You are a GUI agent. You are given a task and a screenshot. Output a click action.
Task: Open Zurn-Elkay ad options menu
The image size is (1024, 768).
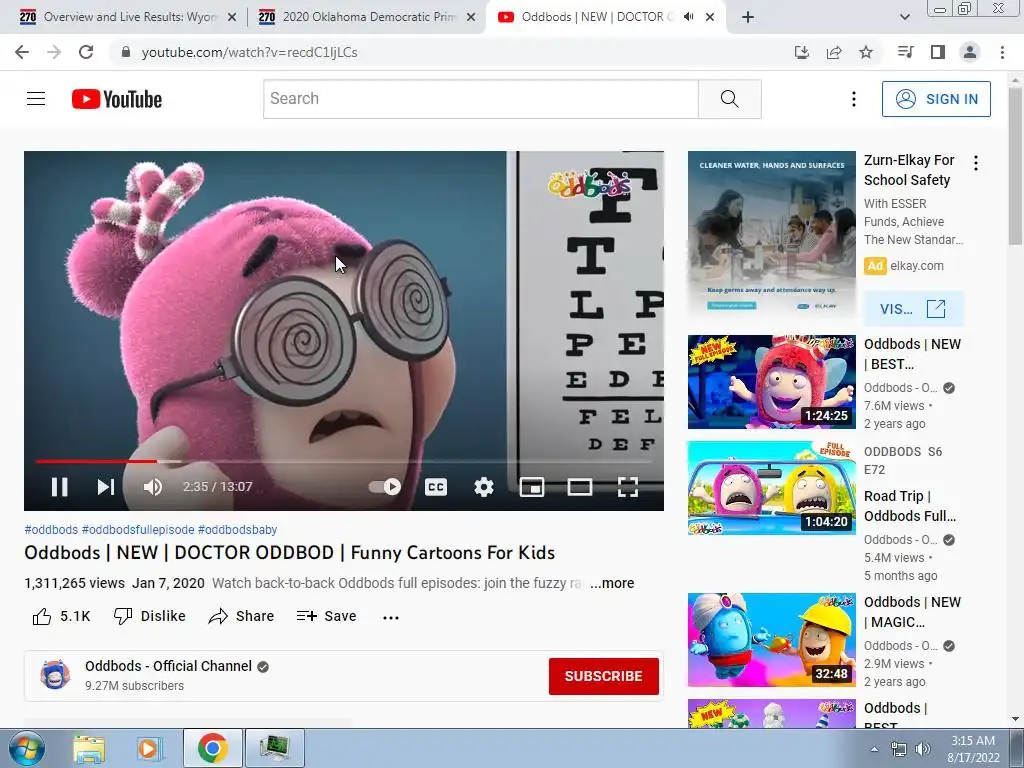976,163
